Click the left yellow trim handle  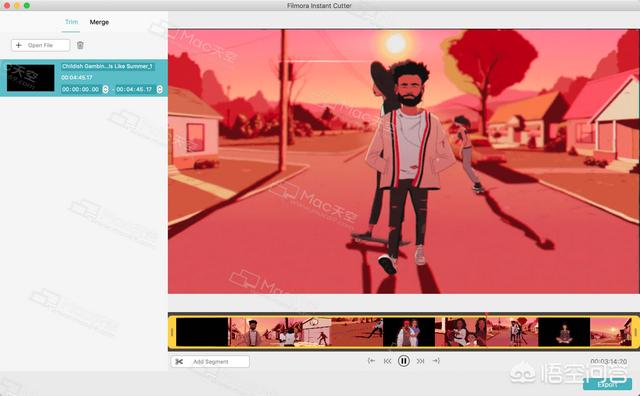[172, 332]
